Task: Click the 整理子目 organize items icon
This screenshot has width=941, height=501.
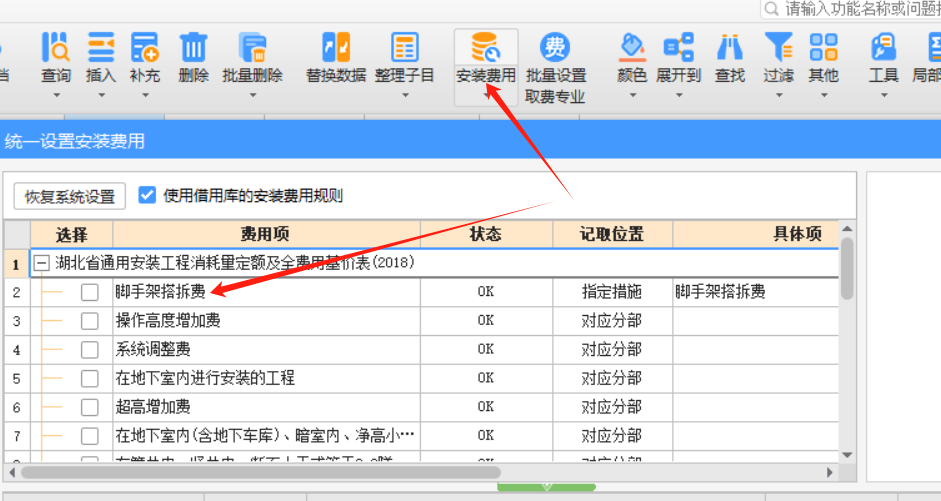Action: pos(404,48)
